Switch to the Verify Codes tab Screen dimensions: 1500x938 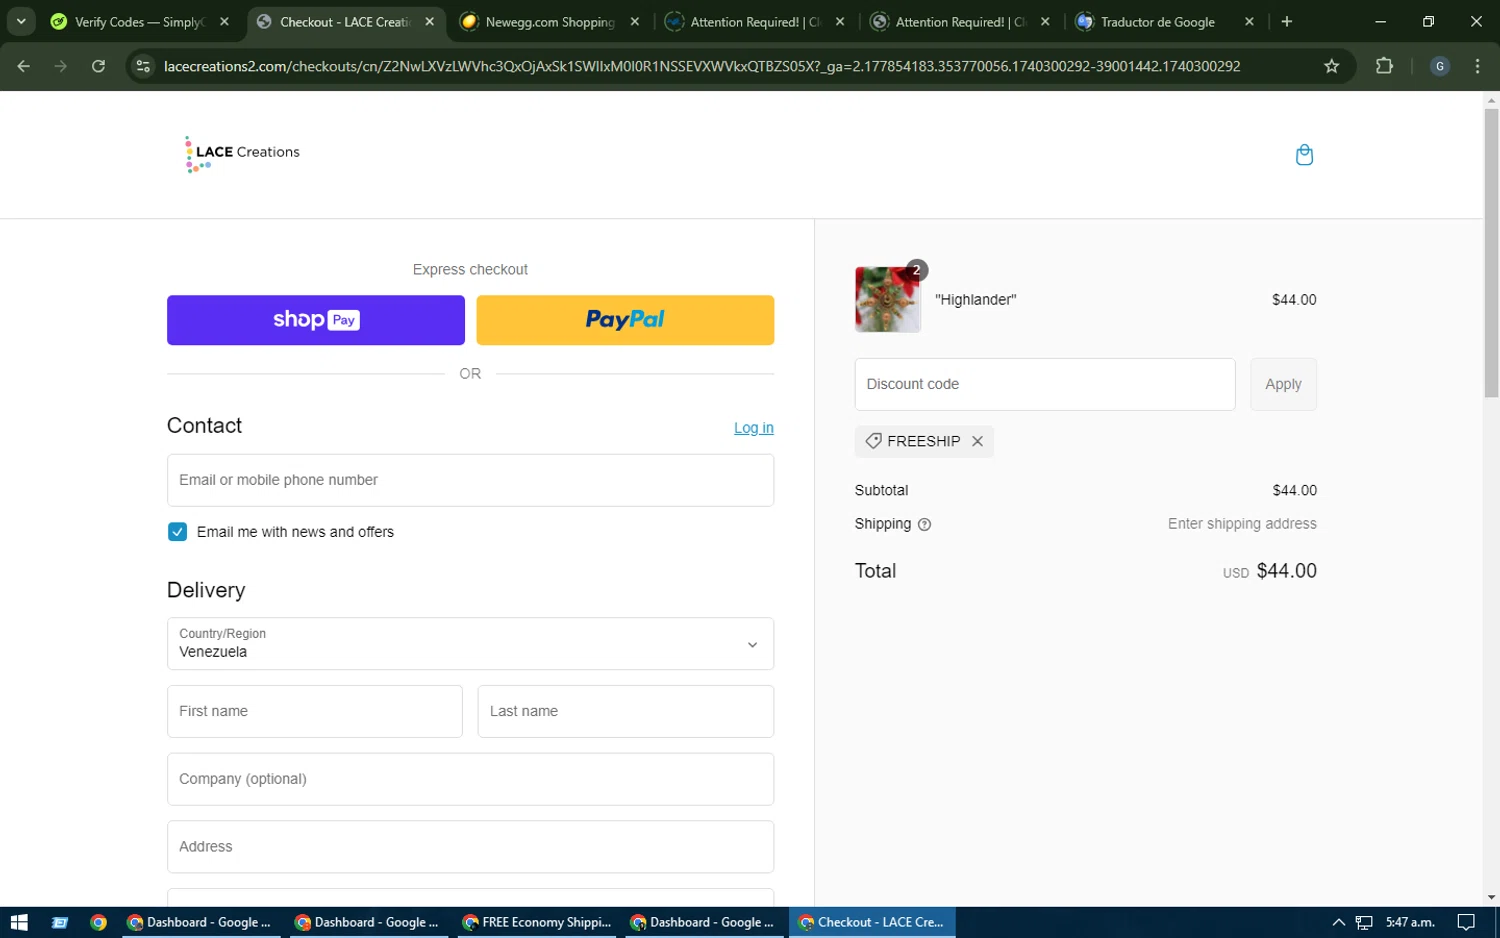coord(139,21)
